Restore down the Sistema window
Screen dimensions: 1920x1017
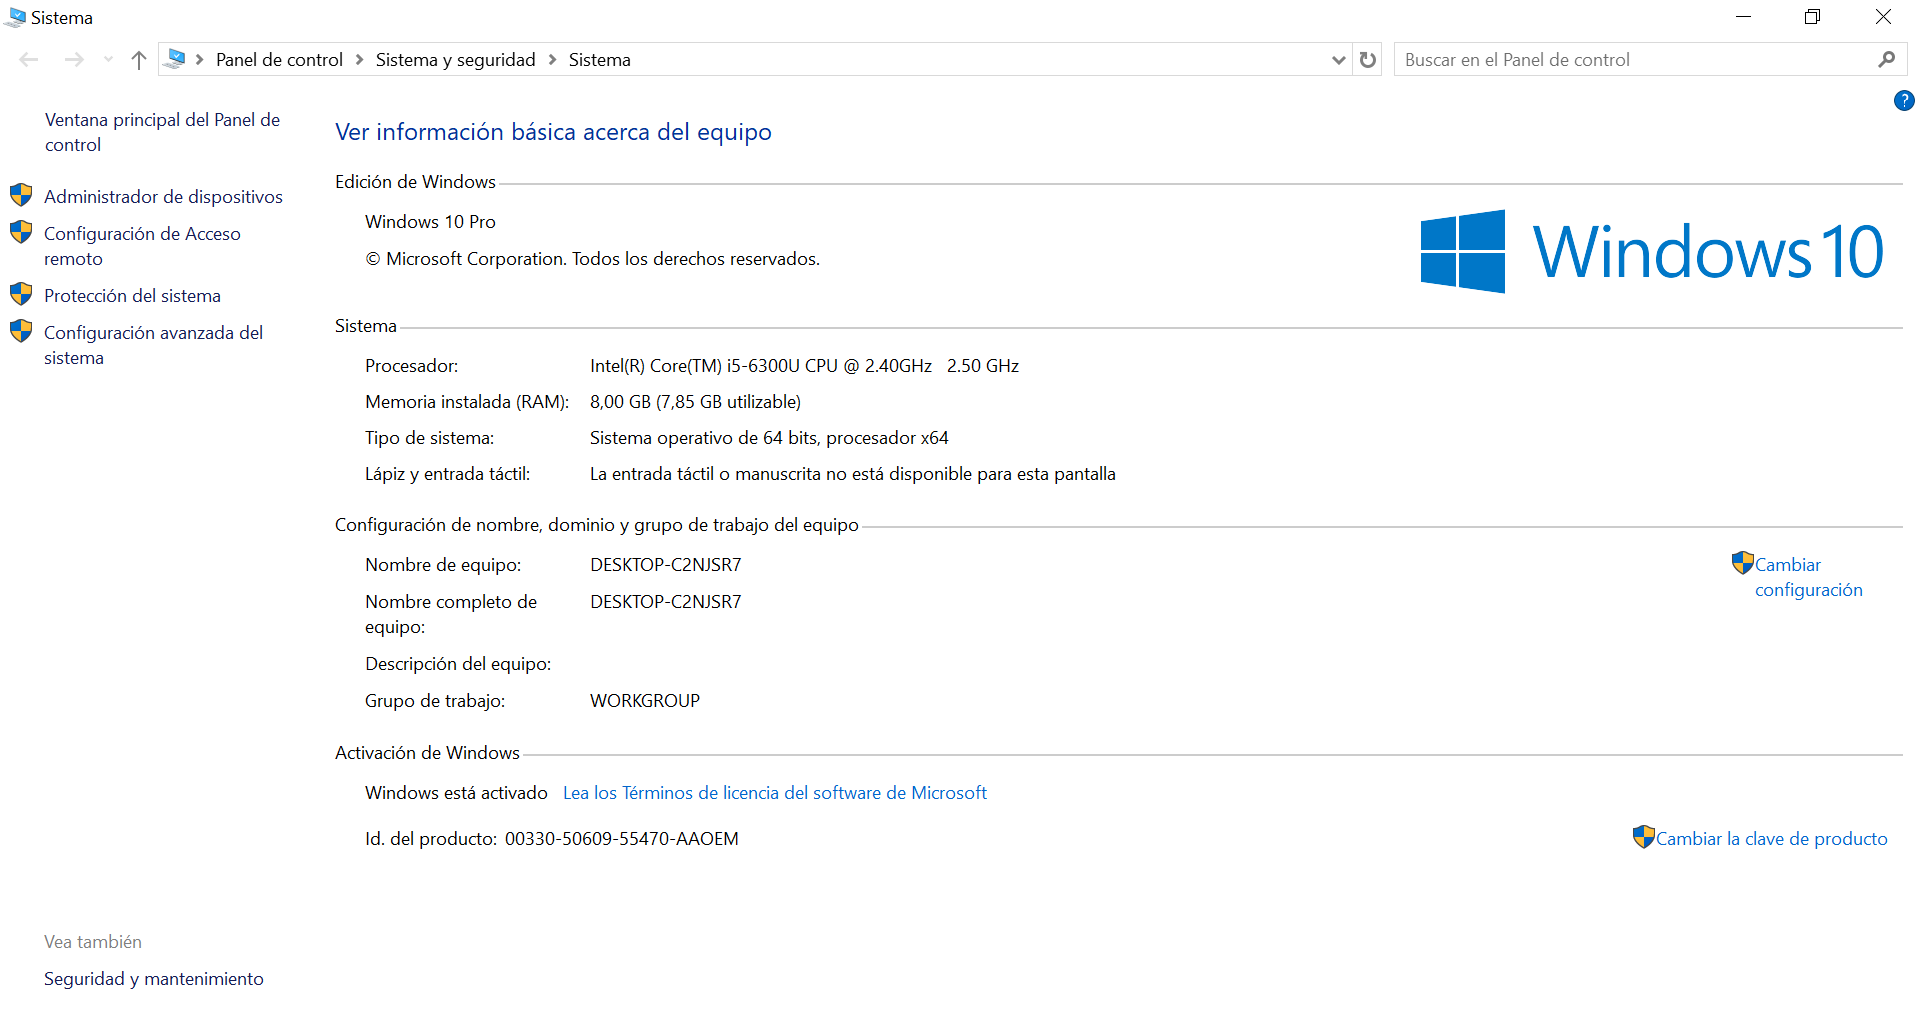pyautogui.click(x=1812, y=17)
